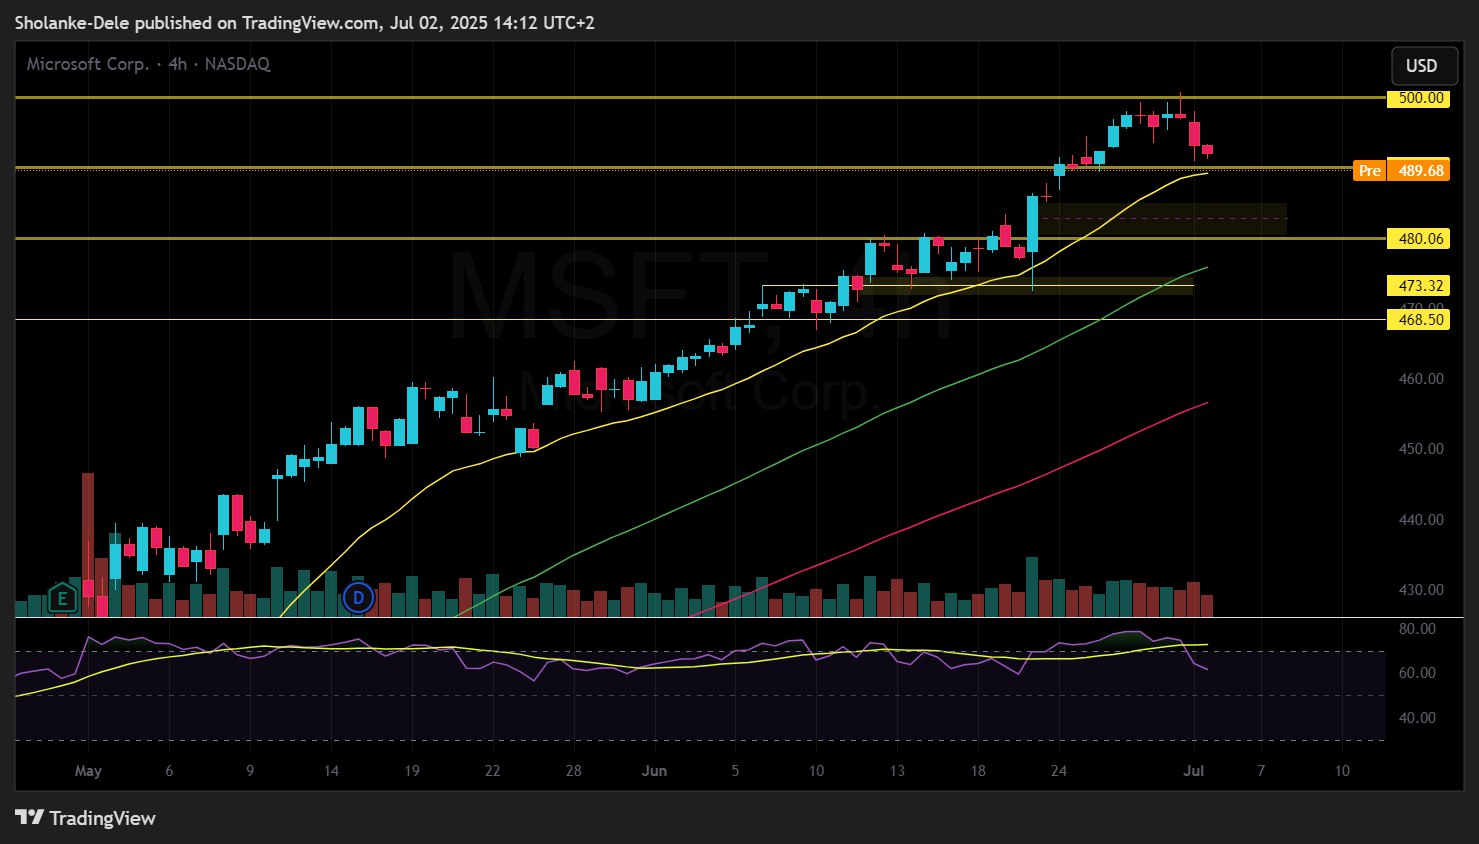Click the tall red volume bar near May
1479x844 pixels.
tap(88, 544)
